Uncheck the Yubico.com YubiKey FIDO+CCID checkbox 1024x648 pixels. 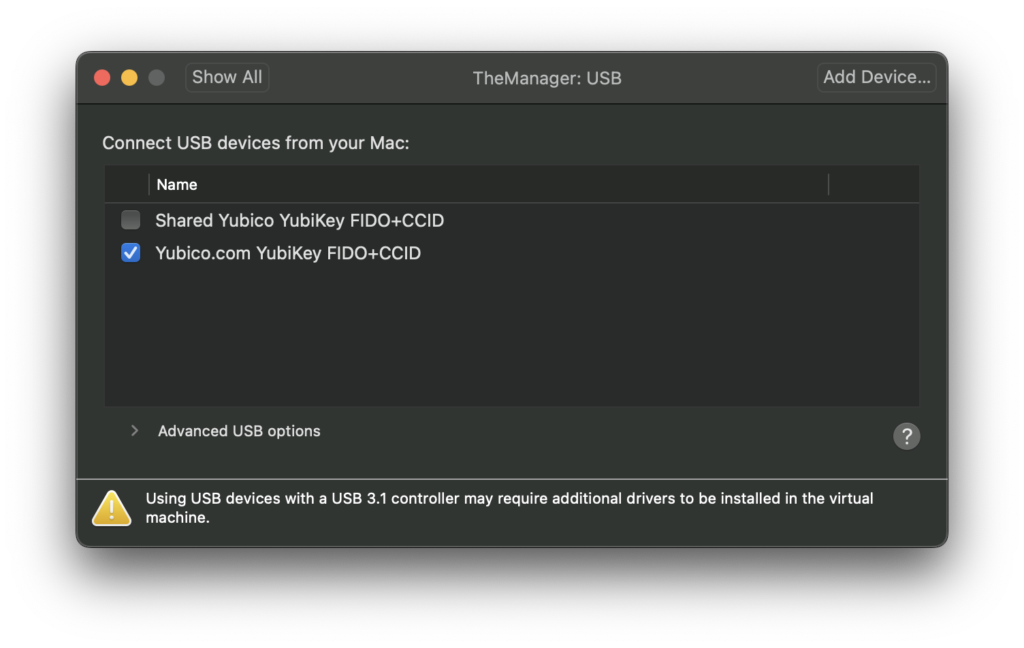pos(131,253)
